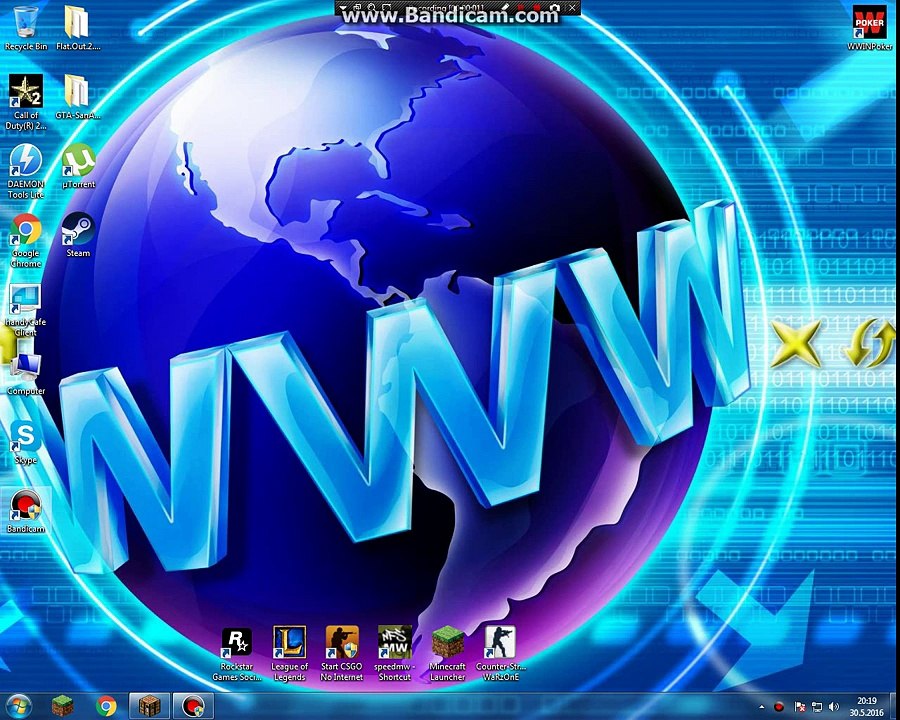900x720 pixels.
Task: Open µTorrent desktop shortcut
Action: 78,166
